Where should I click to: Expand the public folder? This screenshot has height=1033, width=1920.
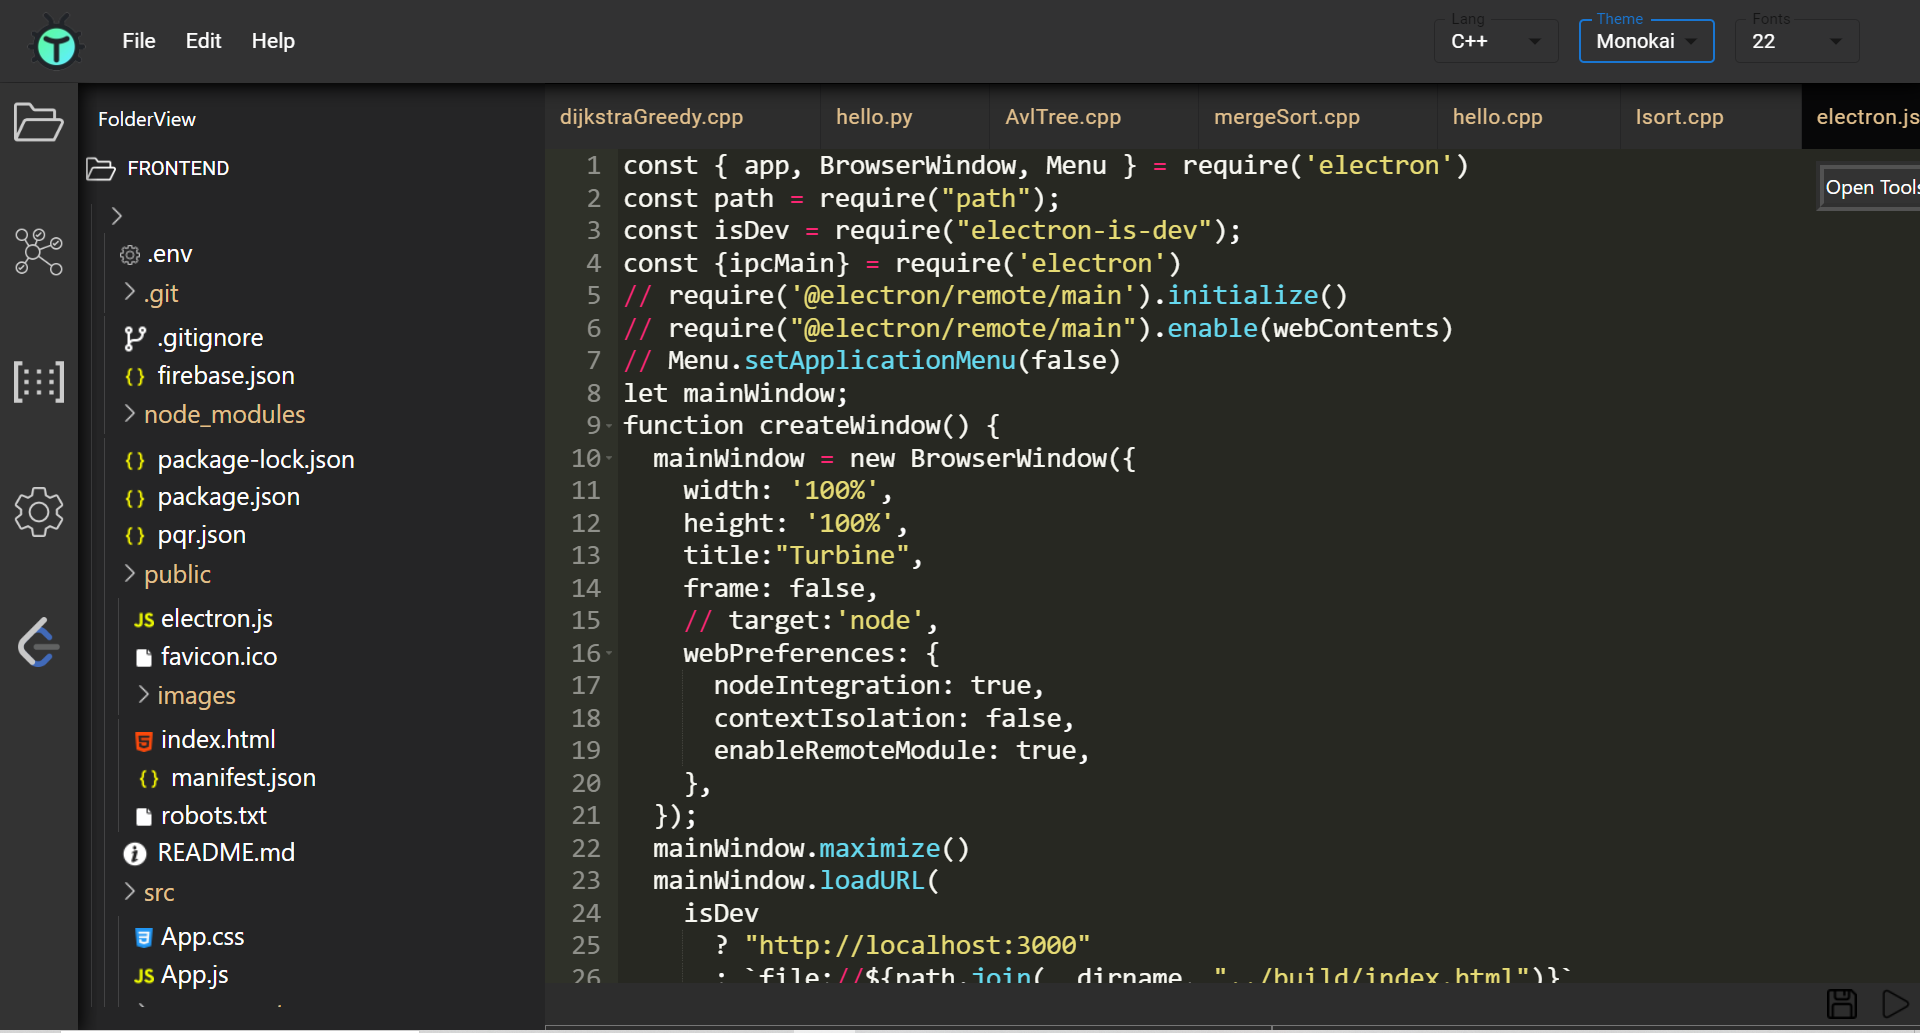point(130,573)
